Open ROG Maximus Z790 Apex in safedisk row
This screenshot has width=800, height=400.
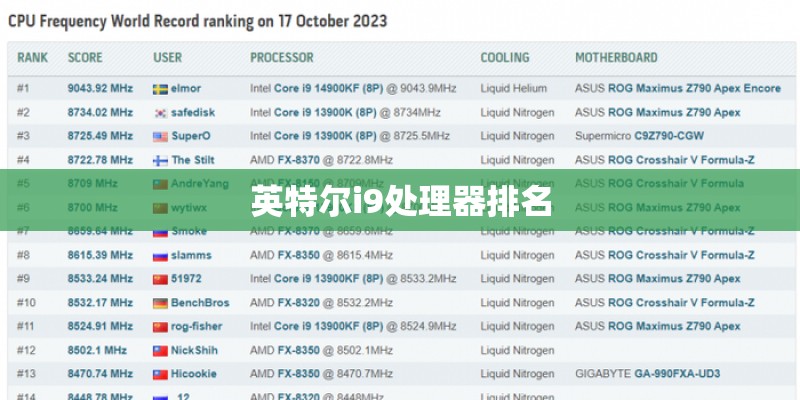coord(674,112)
